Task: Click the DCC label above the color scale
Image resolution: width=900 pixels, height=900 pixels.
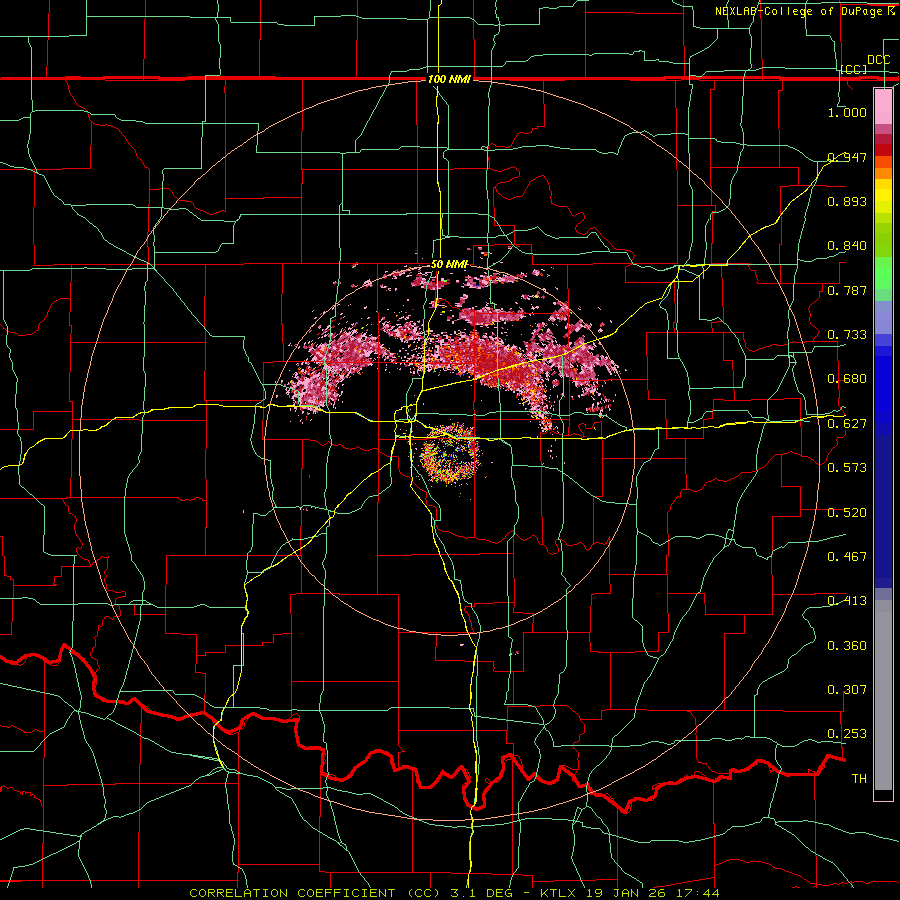Action: point(879,60)
